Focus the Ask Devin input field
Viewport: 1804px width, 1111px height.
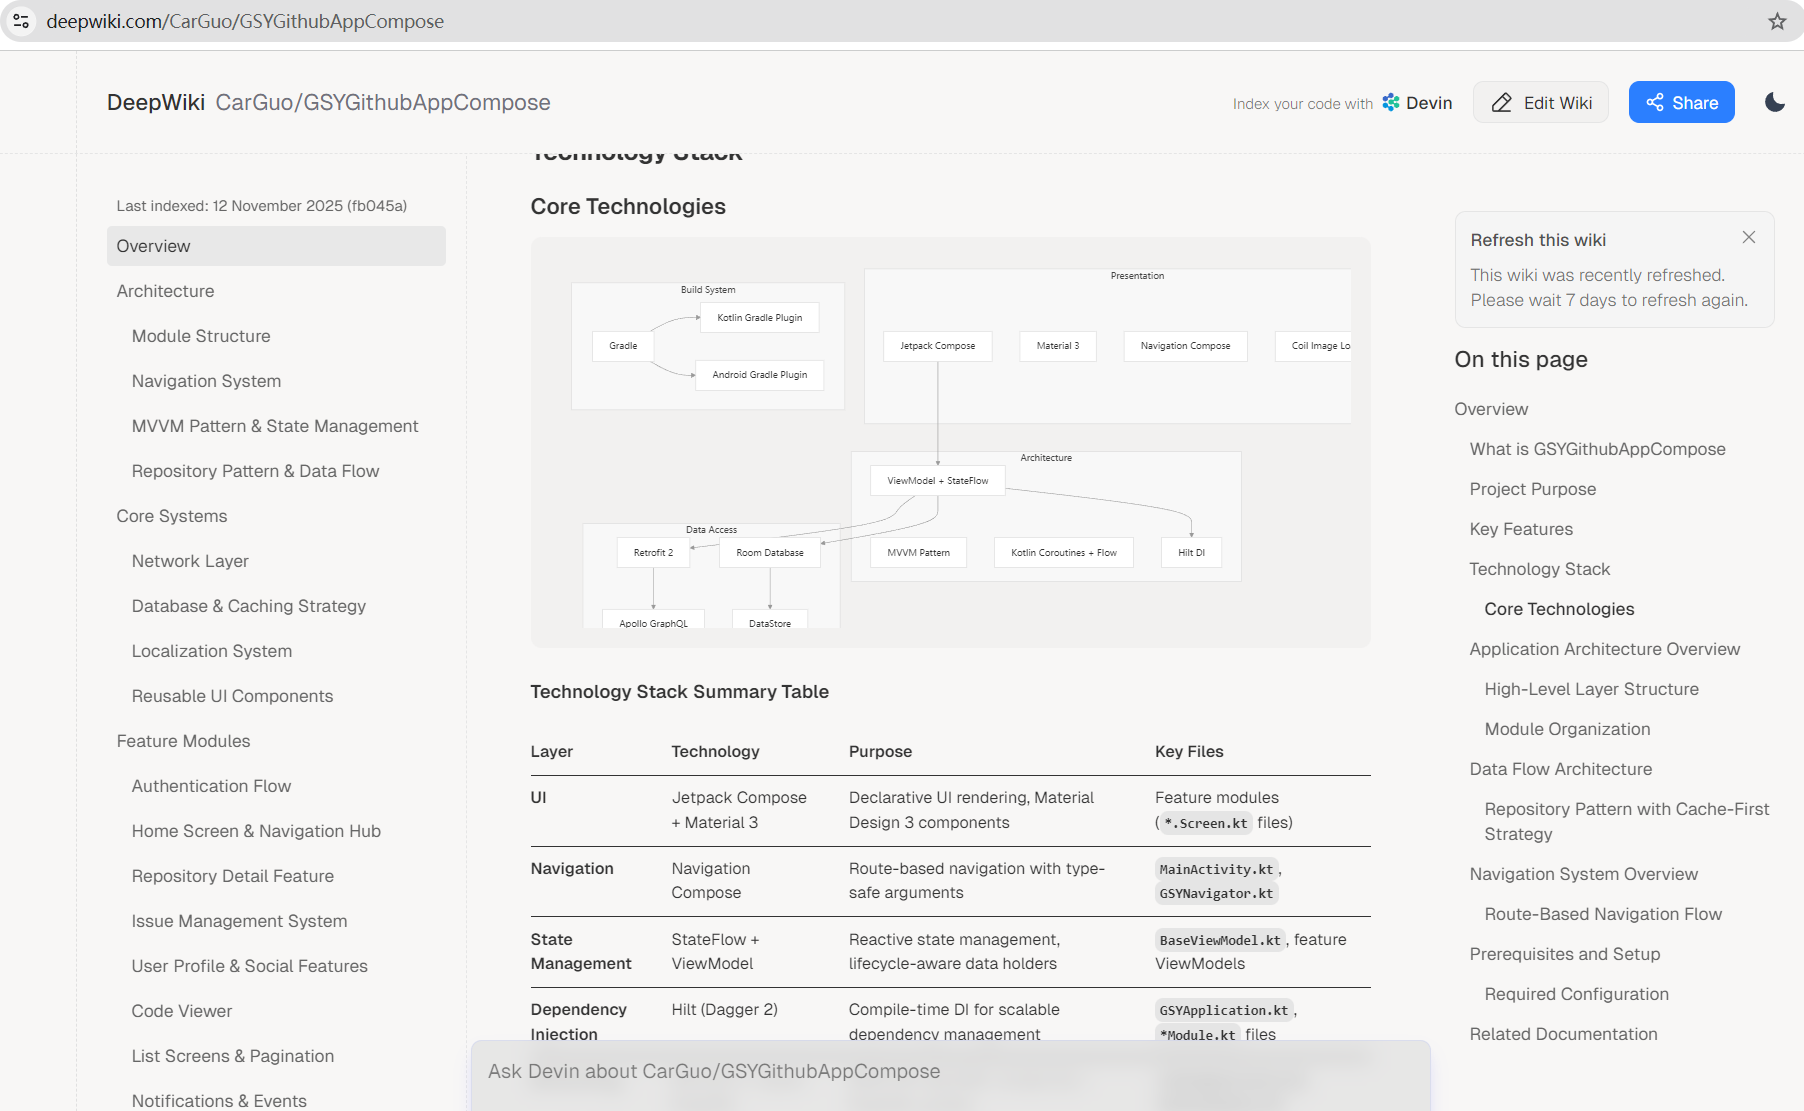tap(950, 1071)
